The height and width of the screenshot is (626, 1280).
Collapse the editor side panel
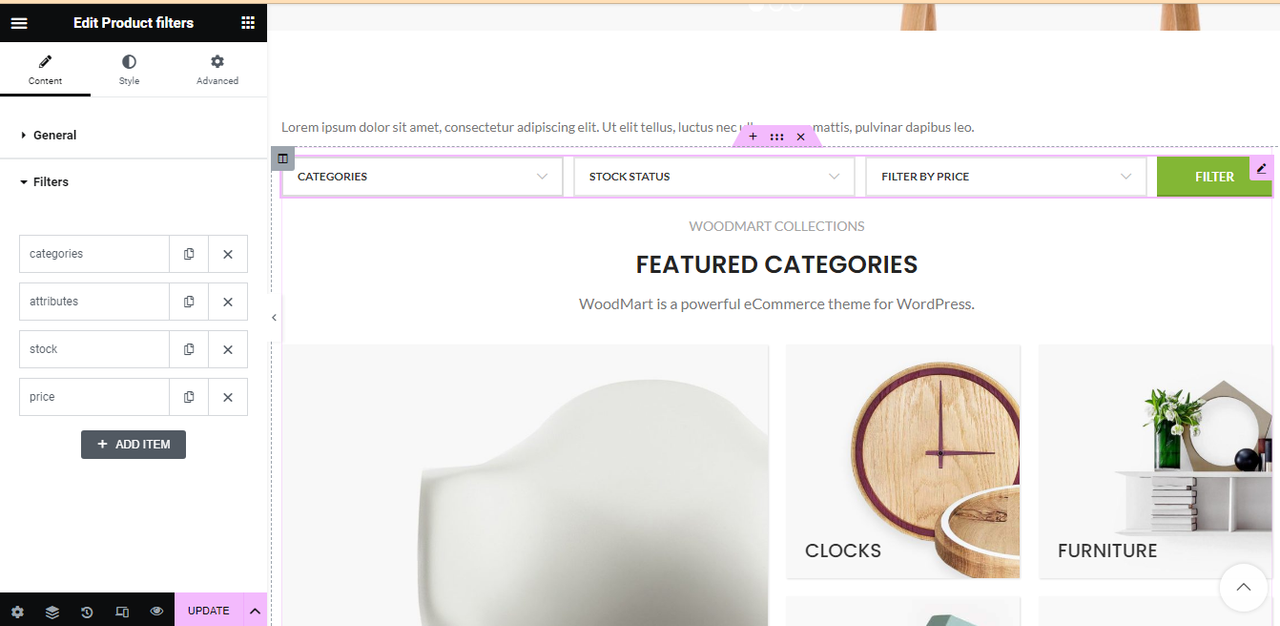274,317
